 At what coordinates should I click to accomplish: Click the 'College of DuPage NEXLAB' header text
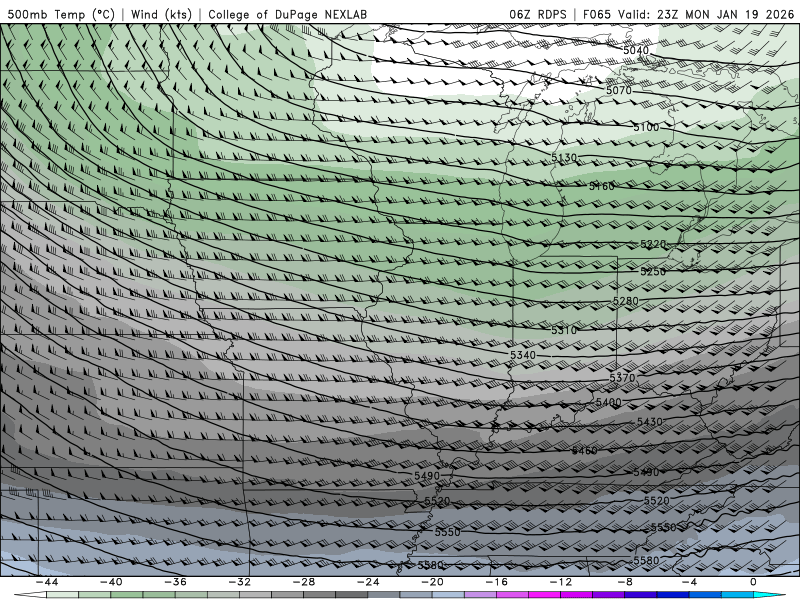tap(287, 14)
